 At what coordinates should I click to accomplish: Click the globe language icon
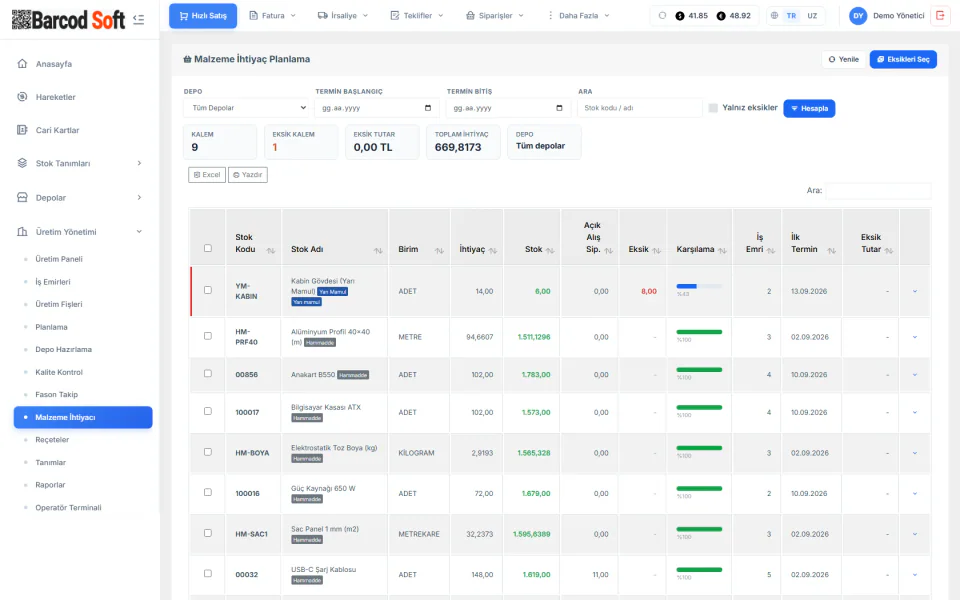774,16
